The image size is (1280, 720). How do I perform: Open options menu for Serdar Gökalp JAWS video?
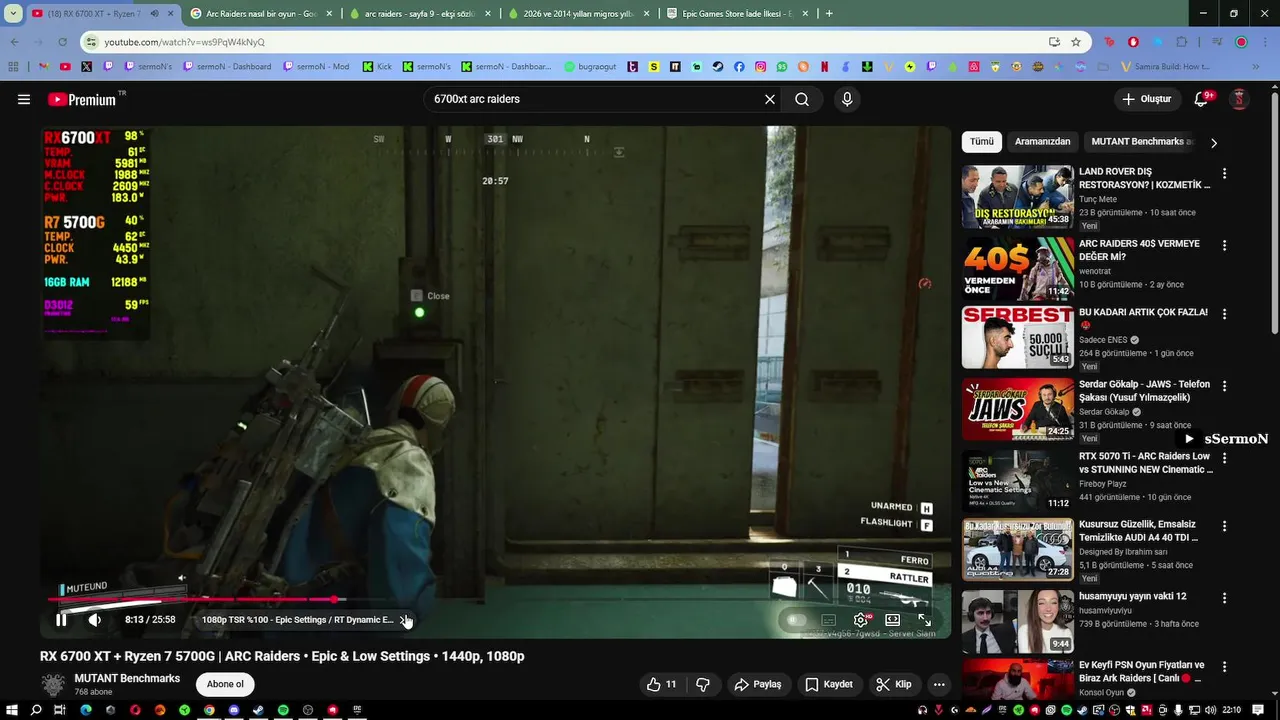(1224, 386)
